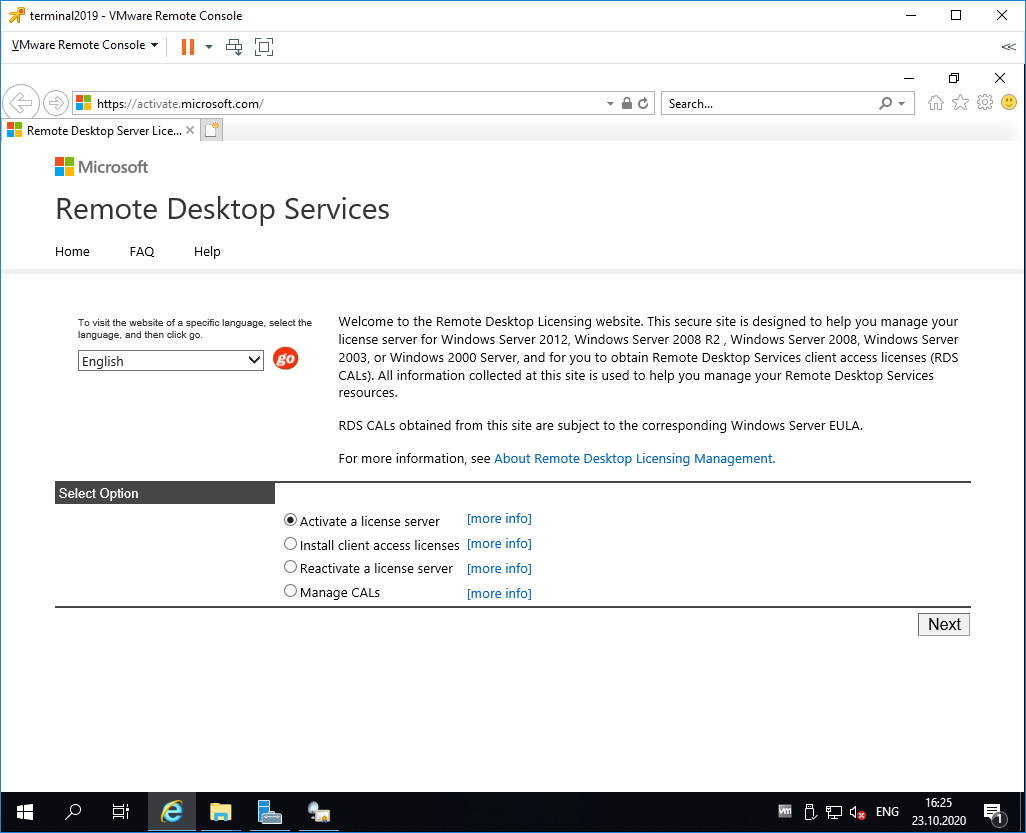
Task: Minimize the Internet Explorer window in the guest
Action: [x=909, y=78]
